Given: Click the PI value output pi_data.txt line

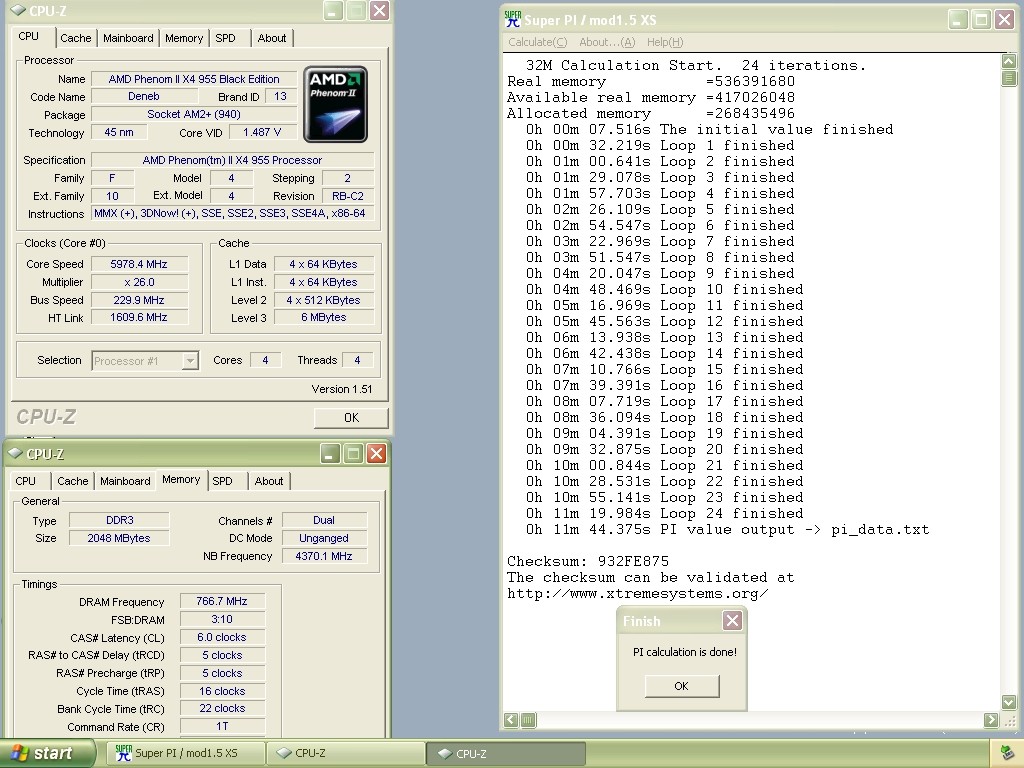Looking at the screenshot, I should [x=728, y=529].
